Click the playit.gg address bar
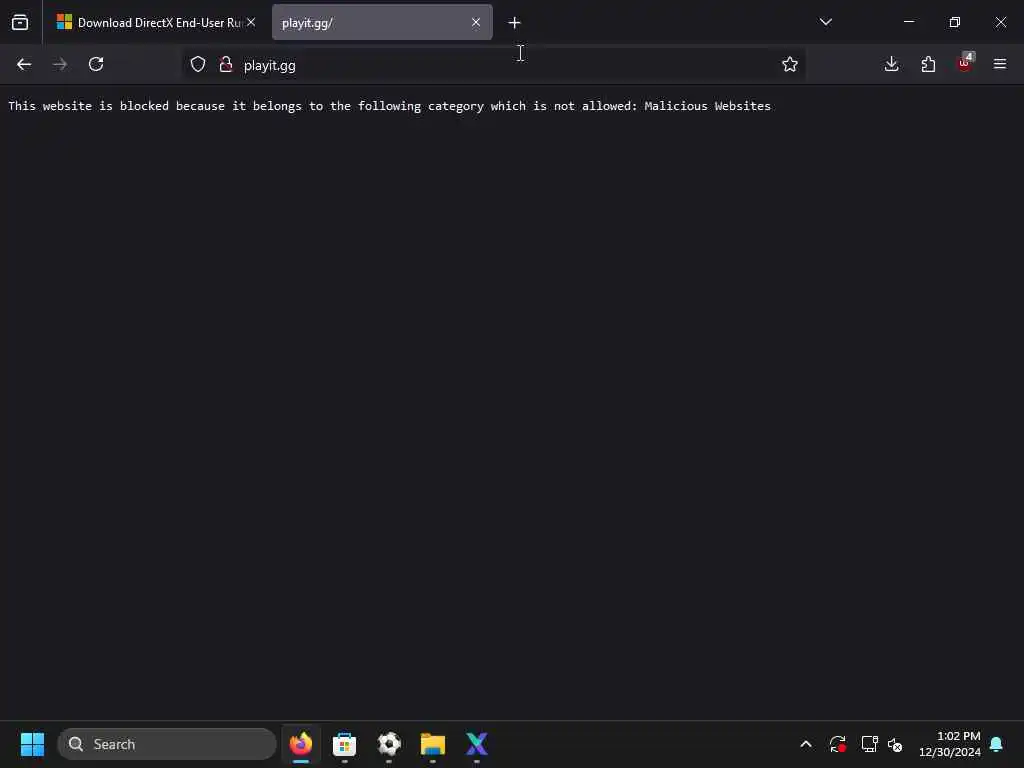 [494, 65]
